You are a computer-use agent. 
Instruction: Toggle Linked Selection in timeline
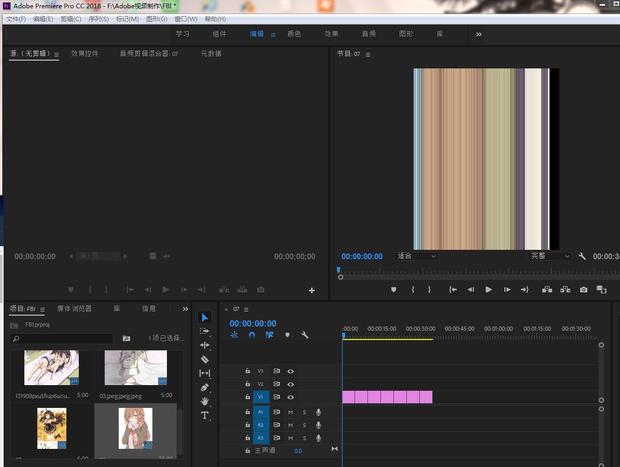pos(269,335)
